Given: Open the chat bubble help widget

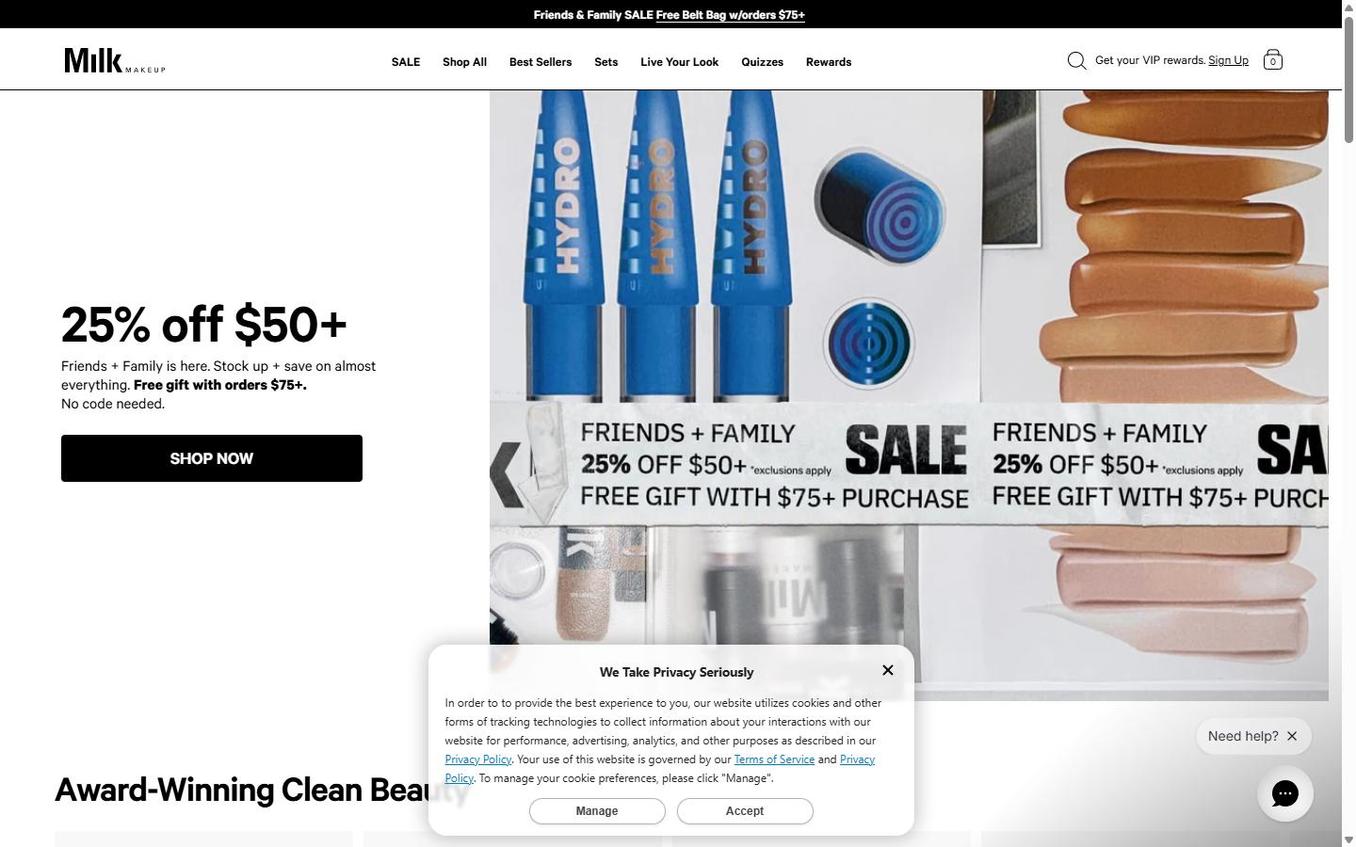Looking at the screenshot, I should click(x=1285, y=793).
